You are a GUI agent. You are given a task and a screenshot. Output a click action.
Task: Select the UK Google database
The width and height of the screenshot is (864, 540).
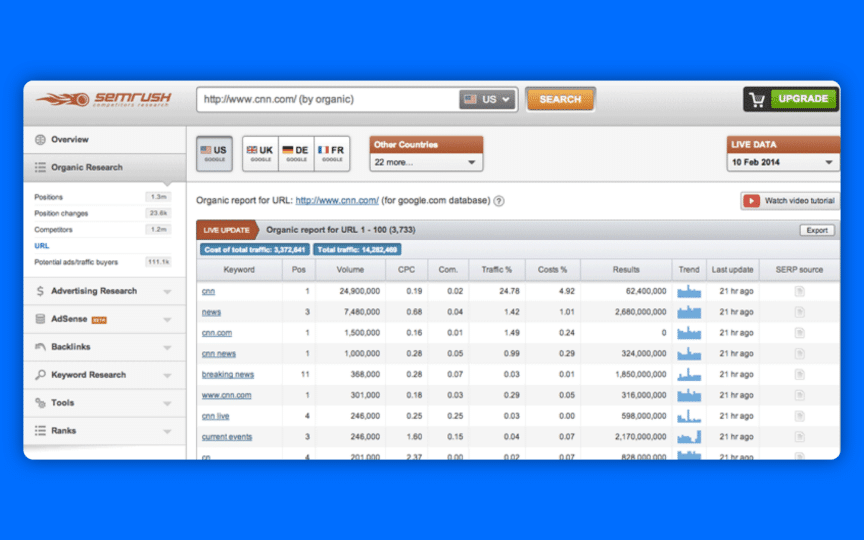click(x=260, y=154)
